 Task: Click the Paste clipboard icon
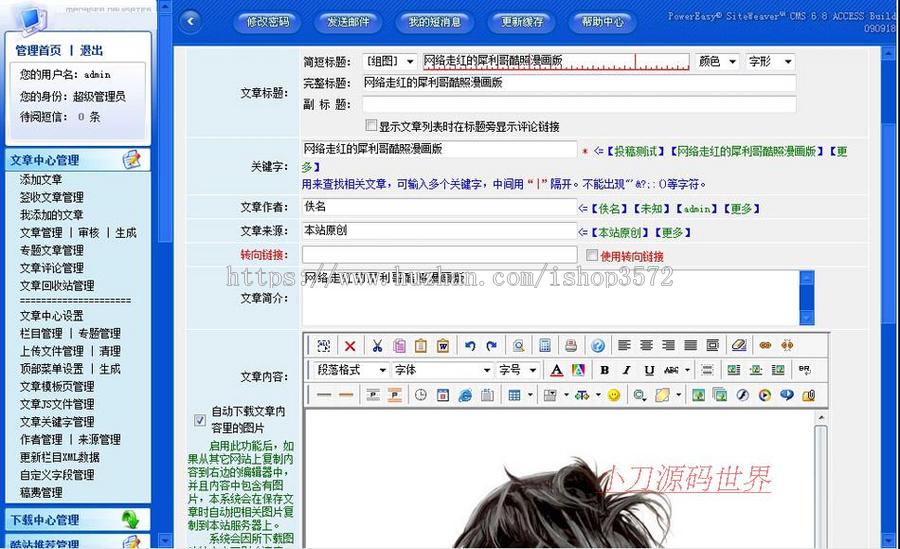(x=421, y=346)
